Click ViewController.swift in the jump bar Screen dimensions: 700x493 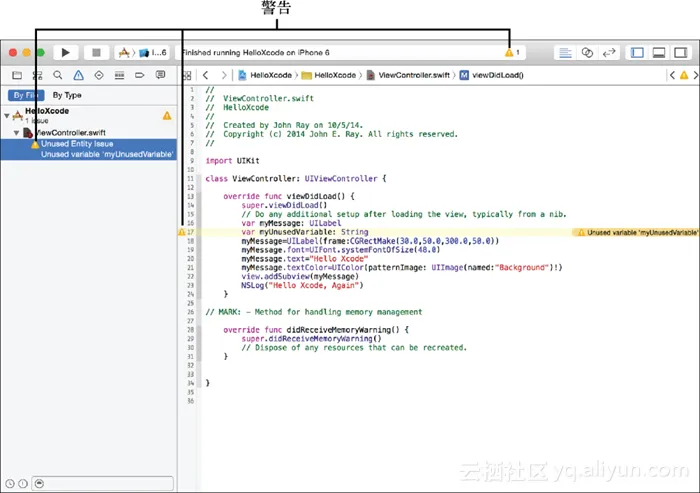408,75
